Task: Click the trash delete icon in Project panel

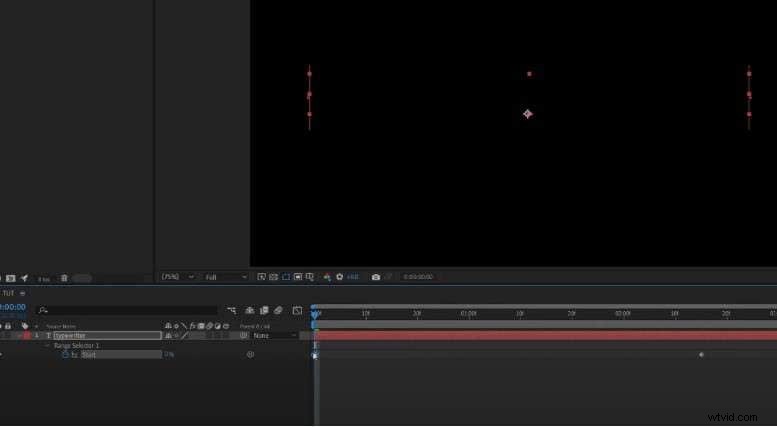Action: [x=64, y=278]
